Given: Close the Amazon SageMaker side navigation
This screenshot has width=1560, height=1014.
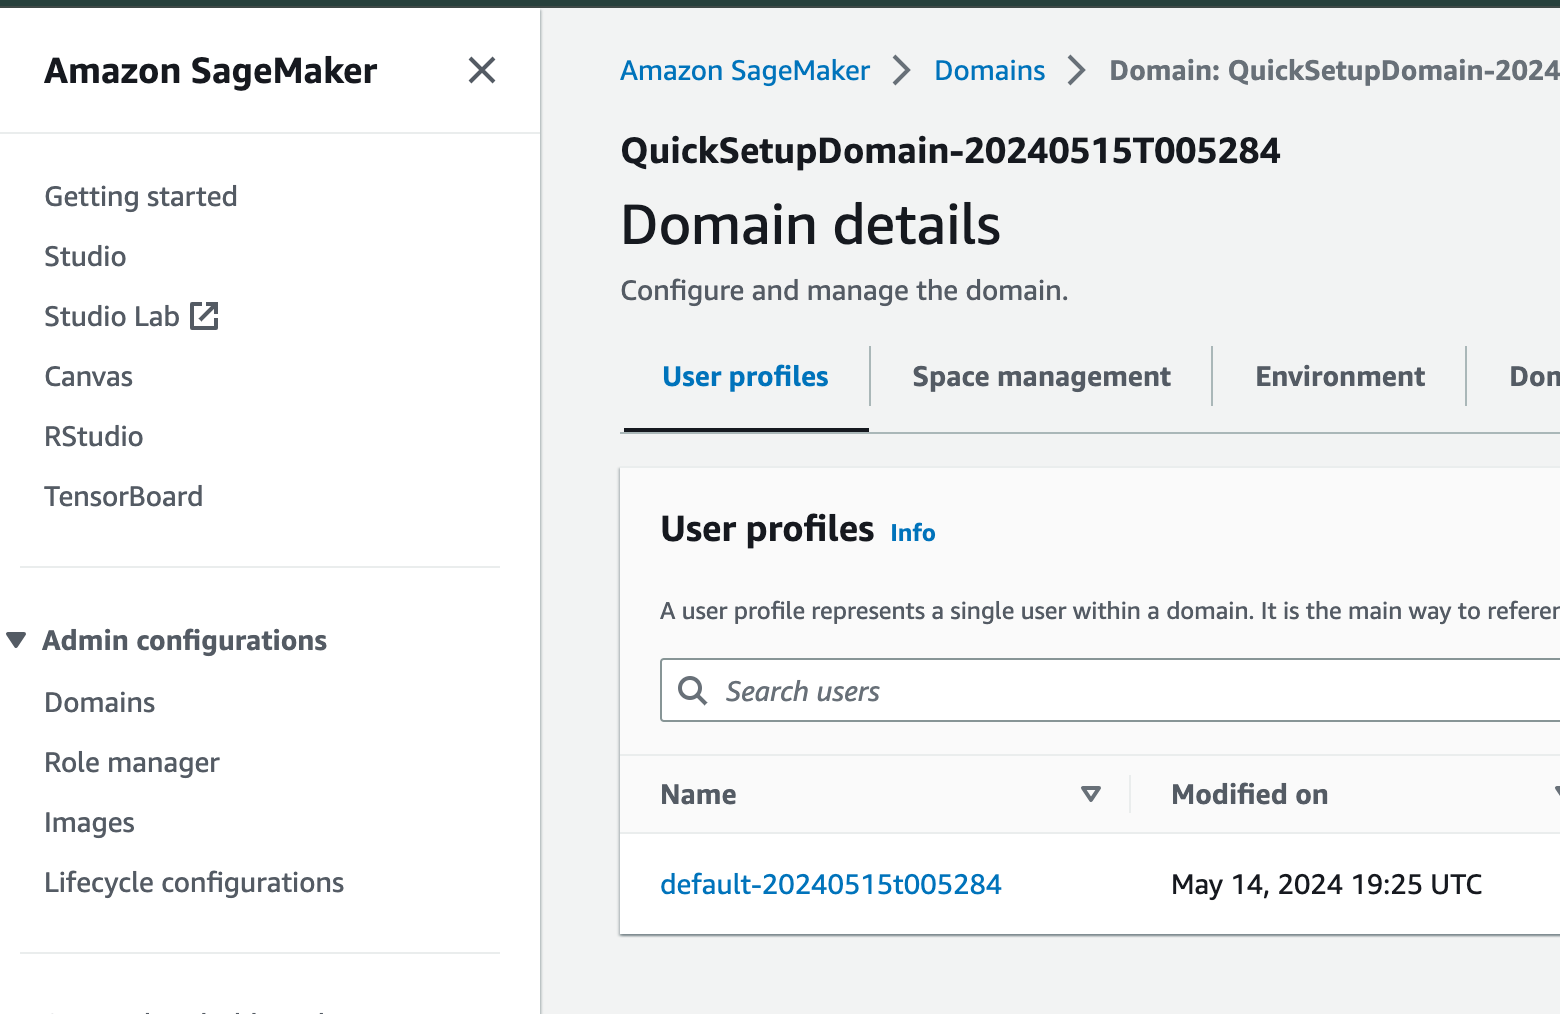Looking at the screenshot, I should [x=482, y=71].
